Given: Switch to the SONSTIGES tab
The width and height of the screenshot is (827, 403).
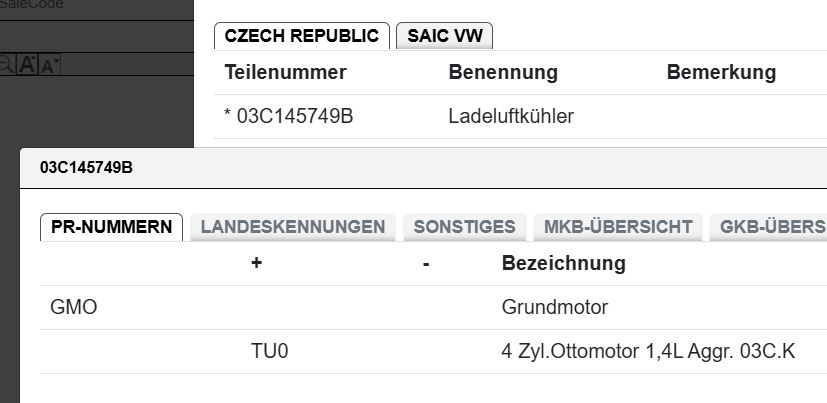Looking at the screenshot, I should point(464,227).
